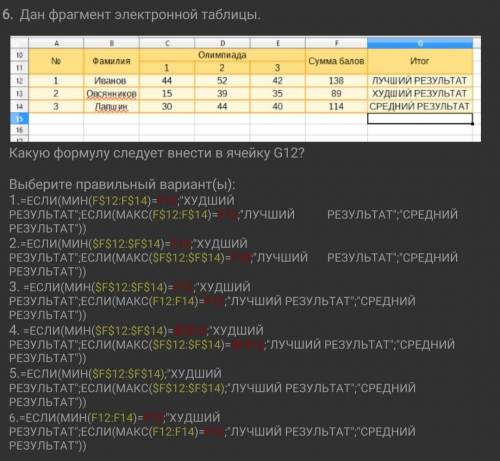This screenshot has width=500, height=461.
Task: Choose answer option 5 formula
Action: (x=212, y=388)
